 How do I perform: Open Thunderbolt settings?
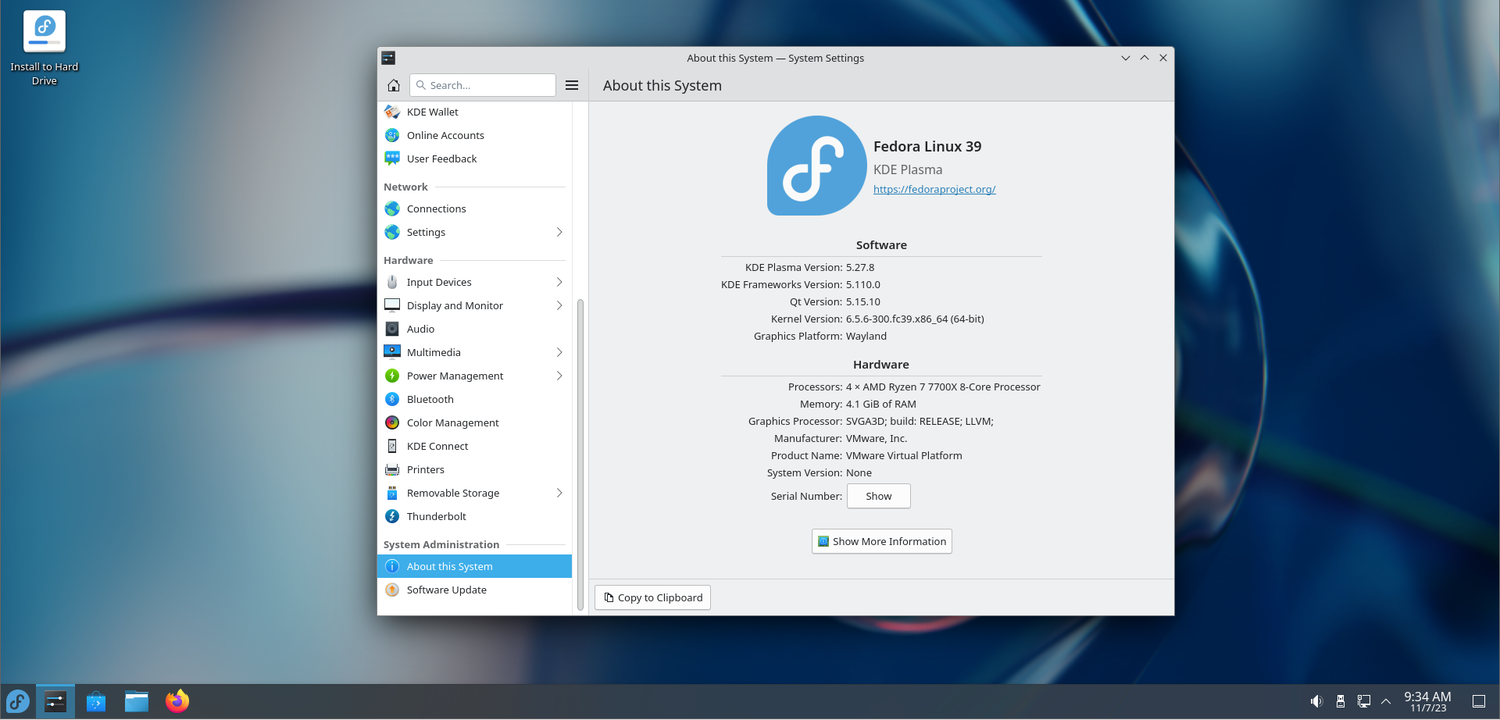point(474,517)
